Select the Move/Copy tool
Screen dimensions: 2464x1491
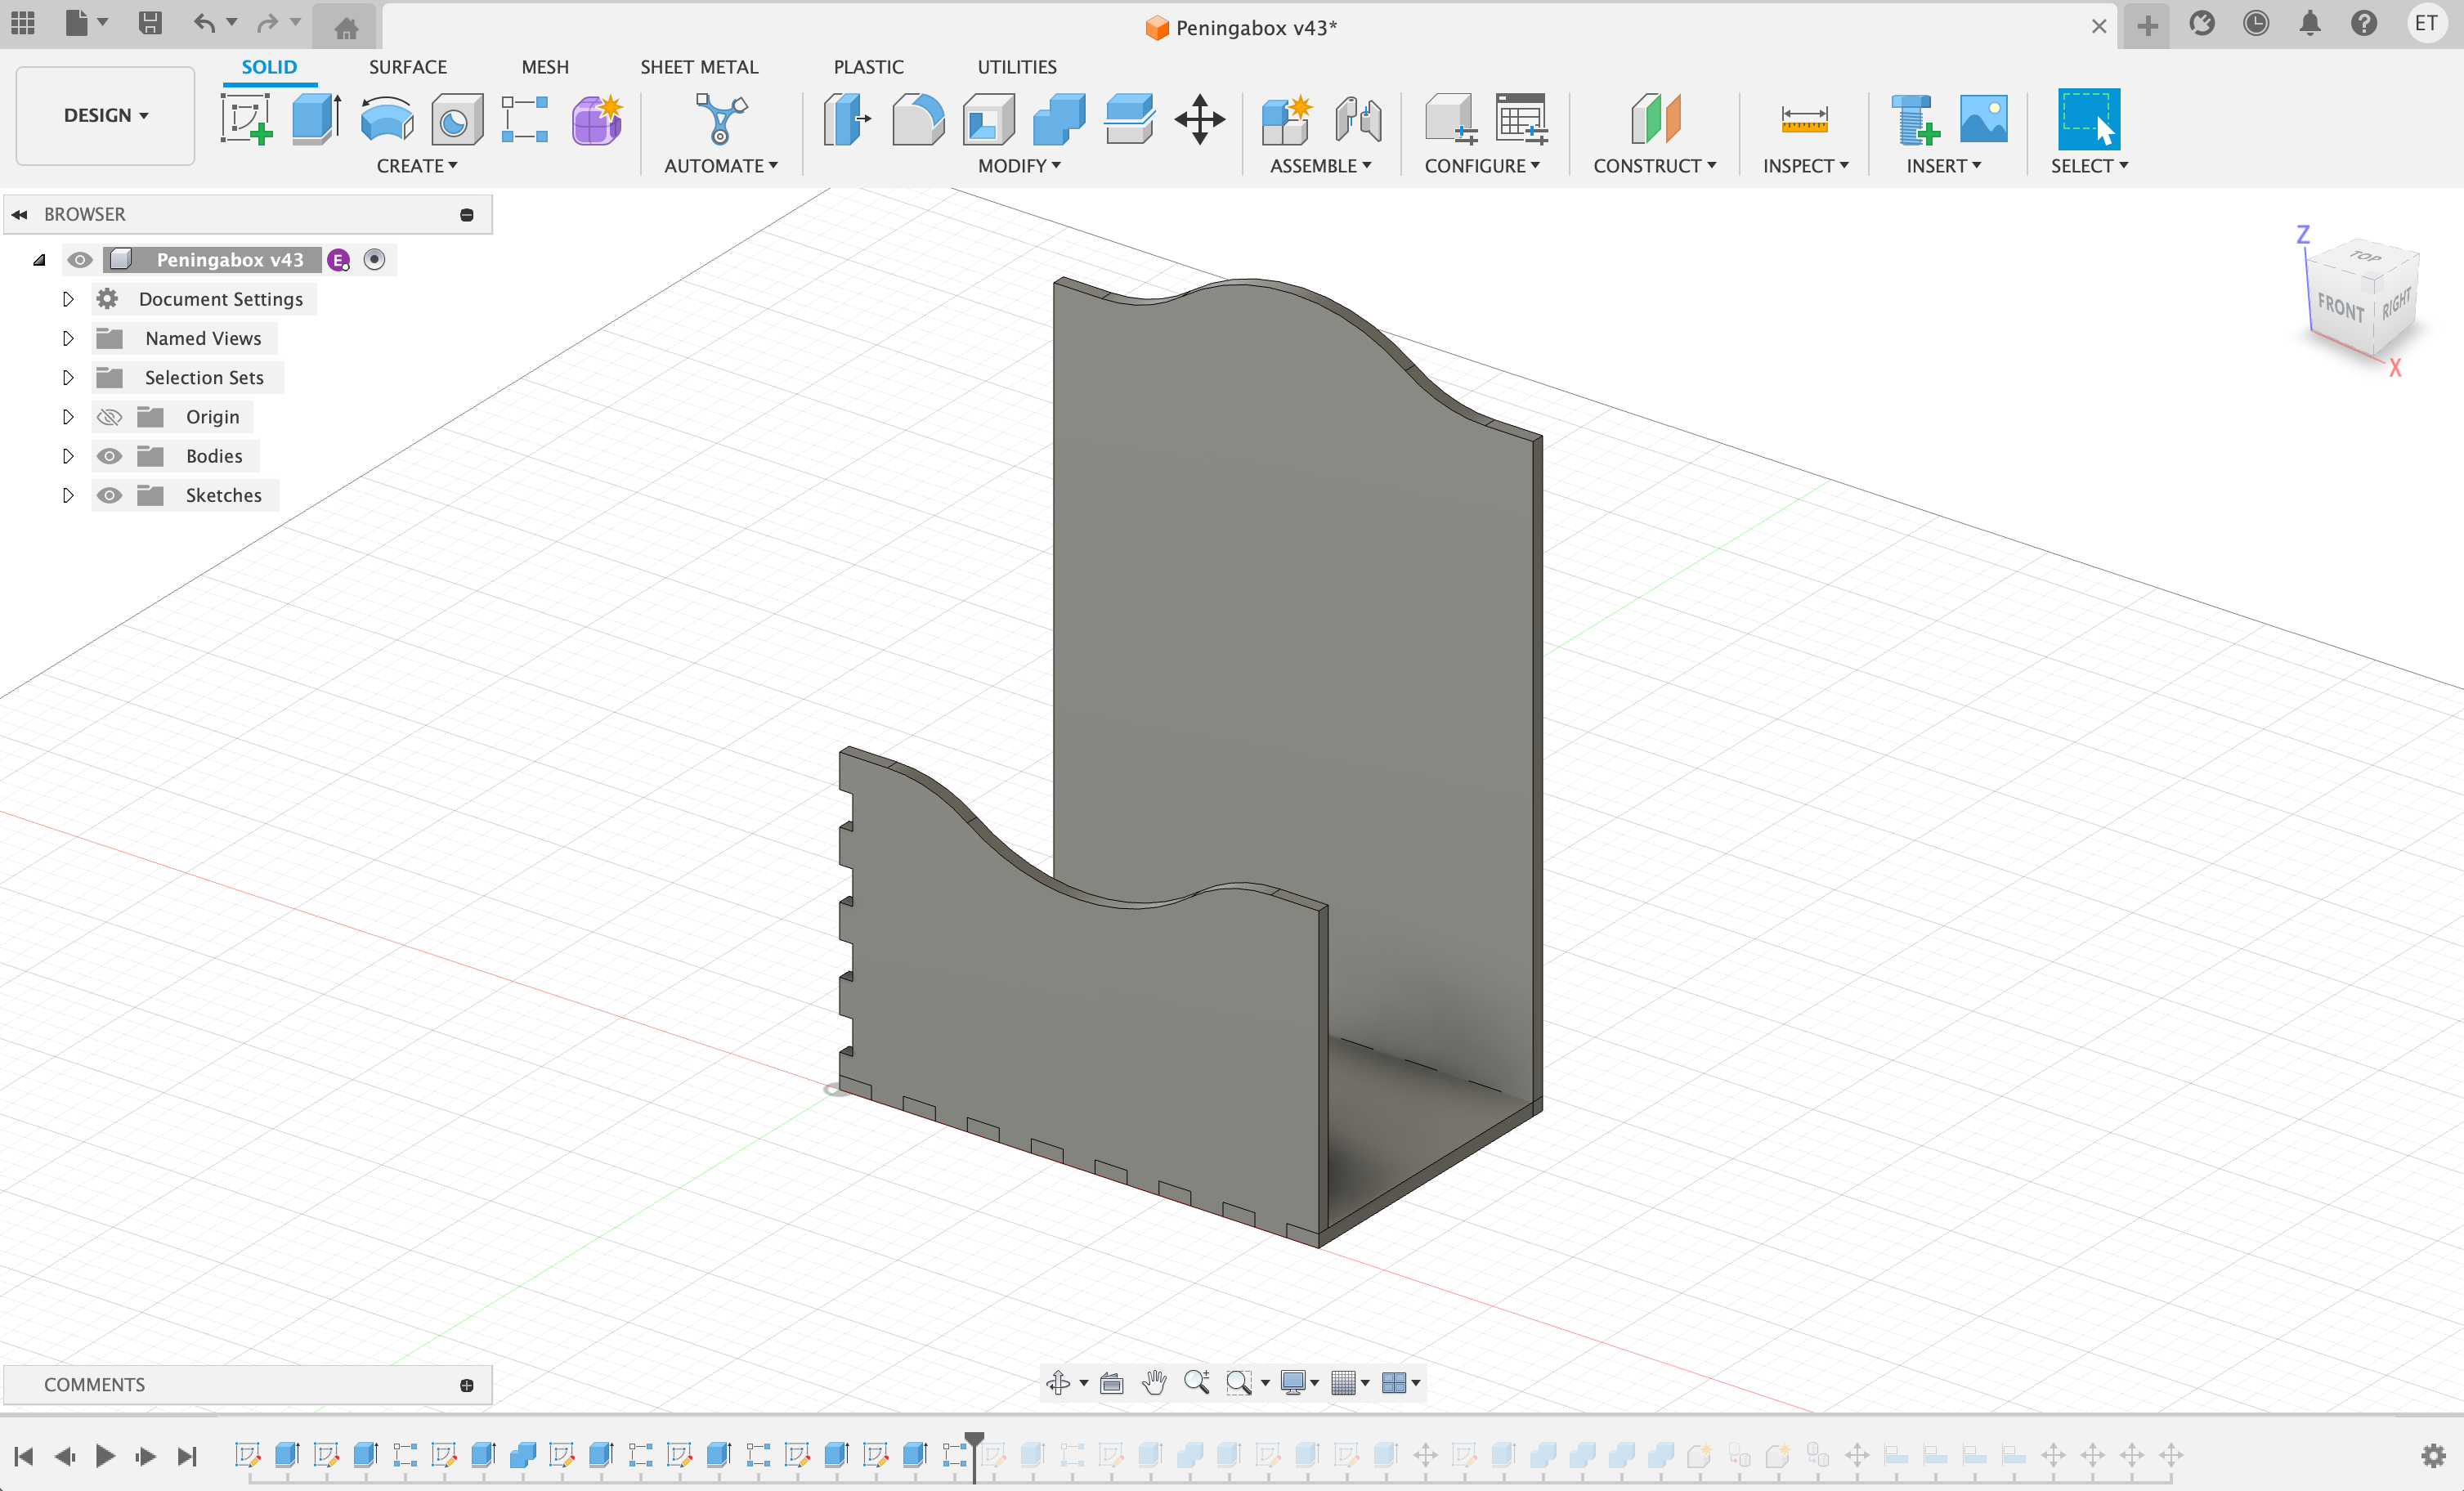1199,119
